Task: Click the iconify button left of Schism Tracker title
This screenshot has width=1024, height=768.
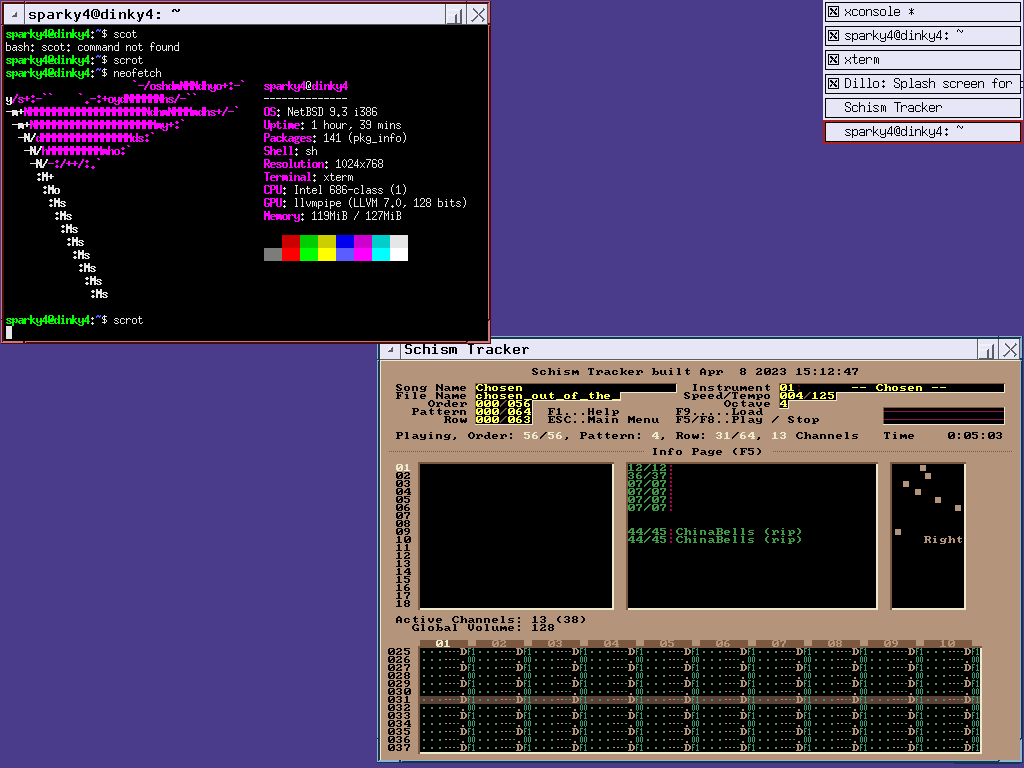Action: tap(390, 350)
